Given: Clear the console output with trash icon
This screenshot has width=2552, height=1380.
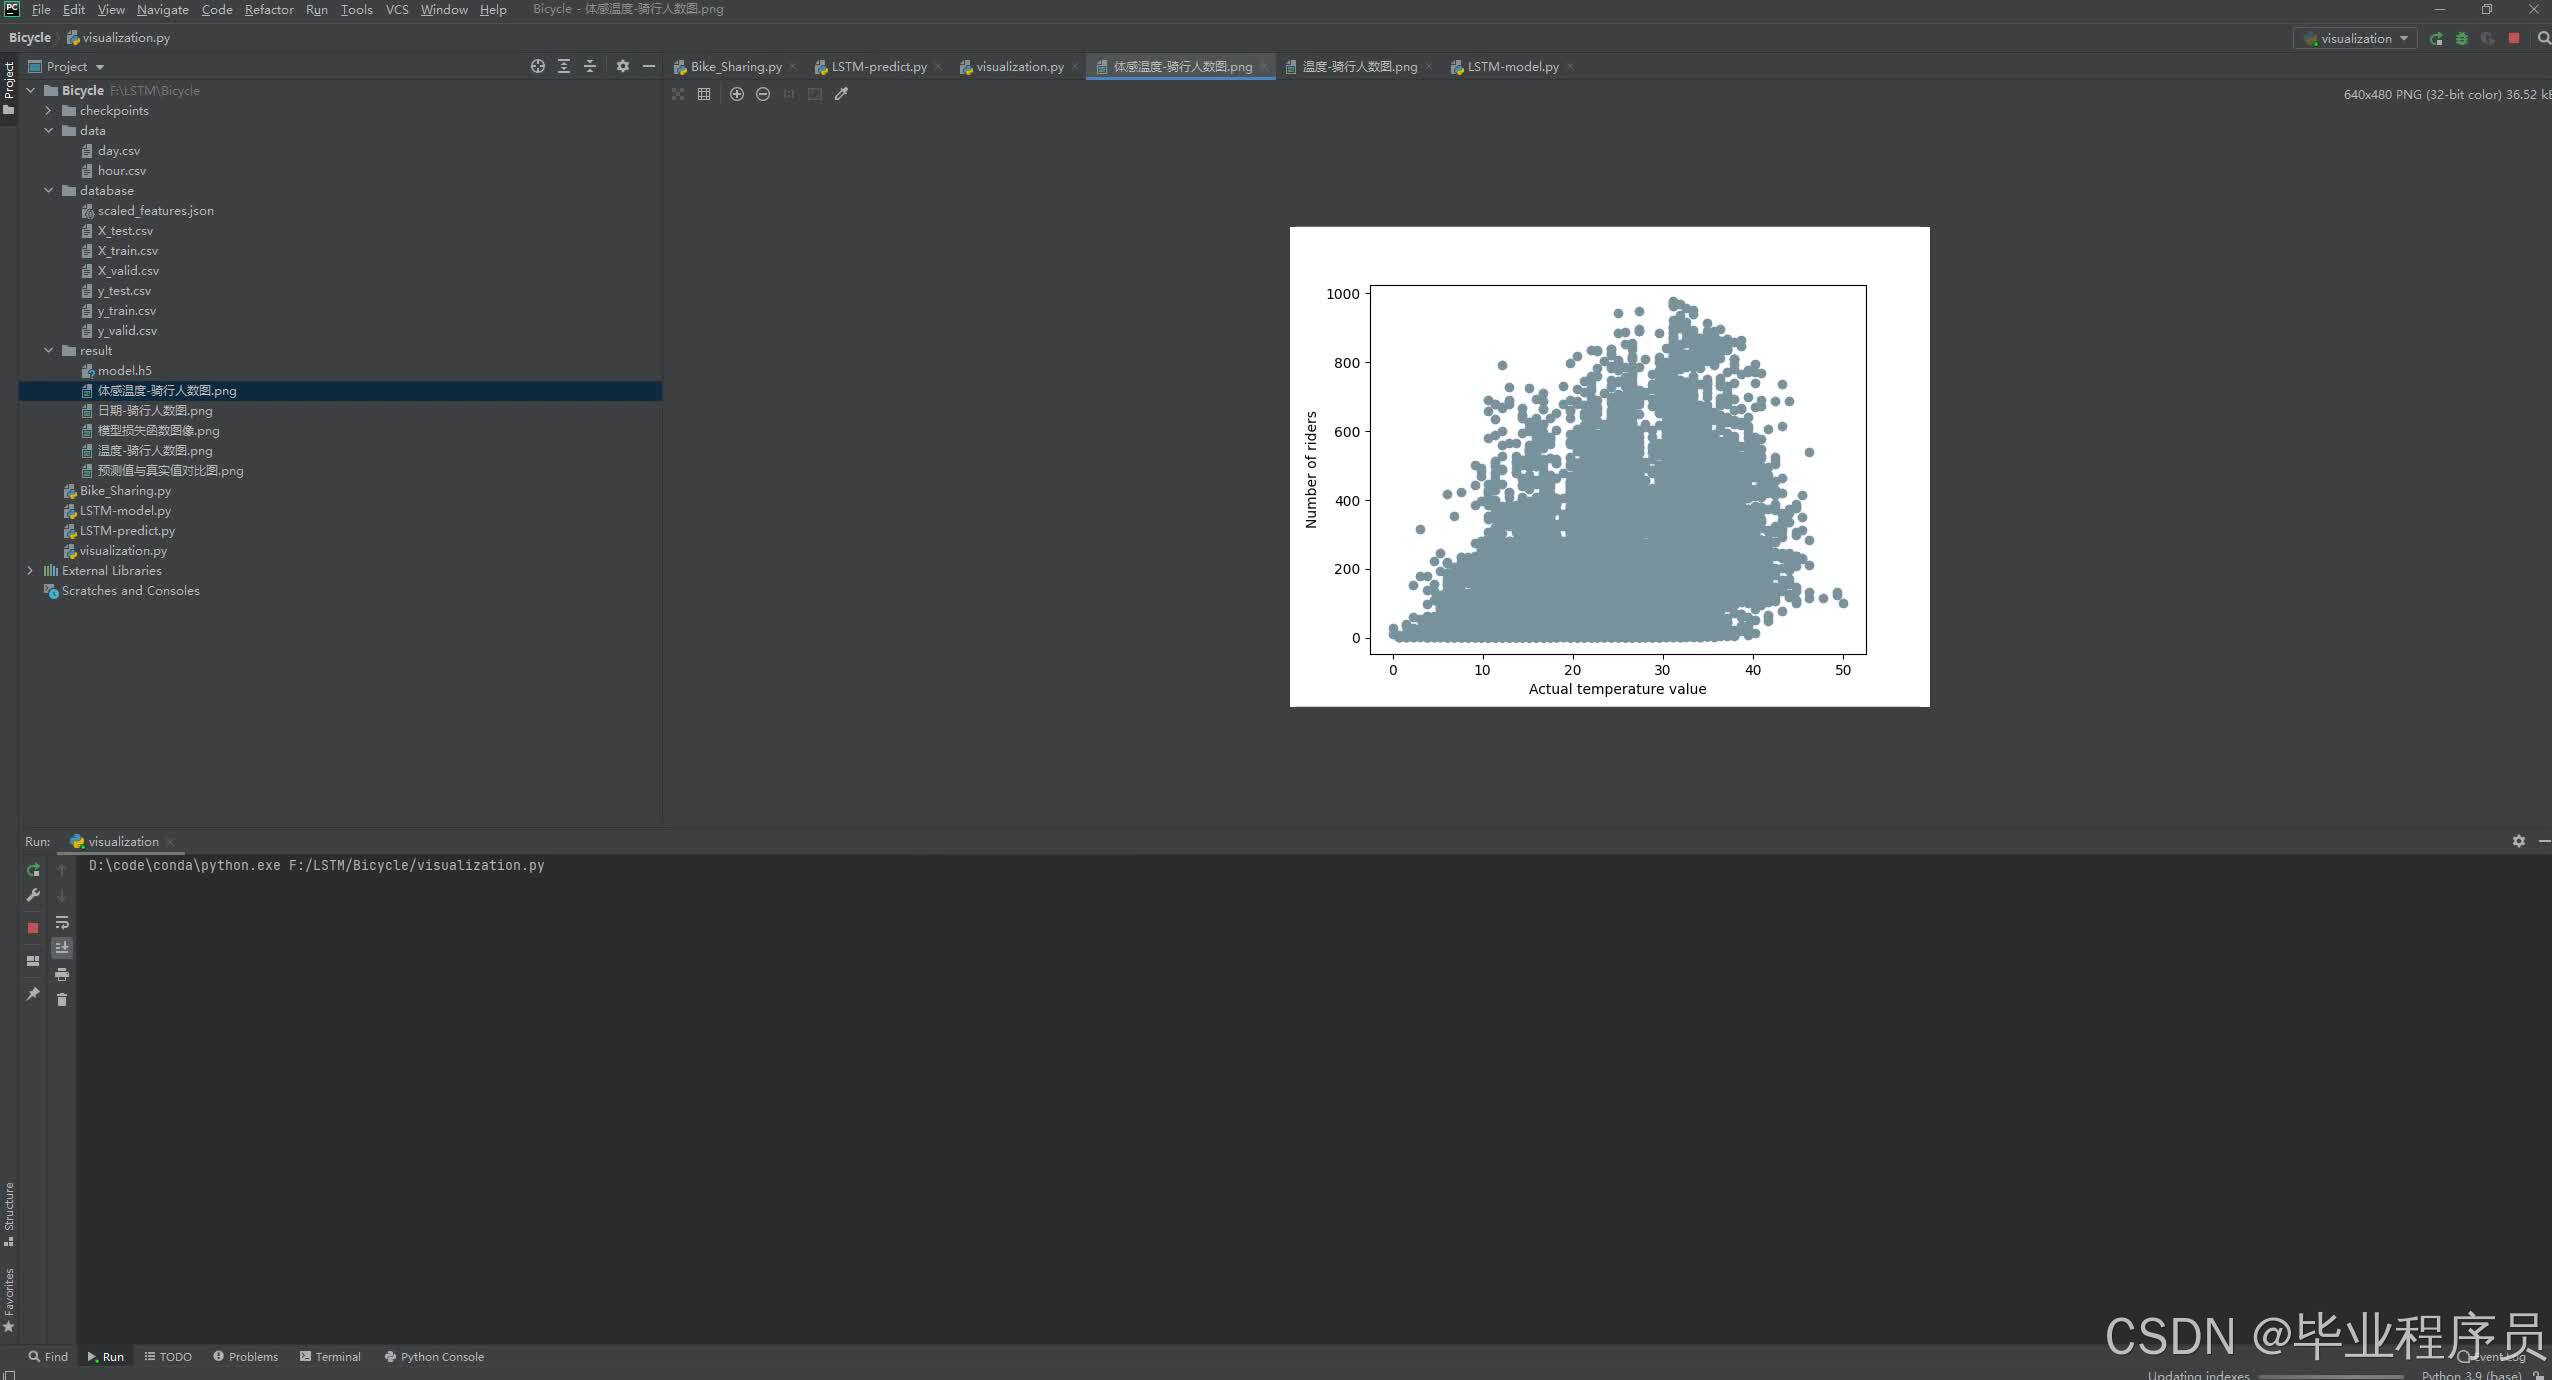Looking at the screenshot, I should [62, 1000].
